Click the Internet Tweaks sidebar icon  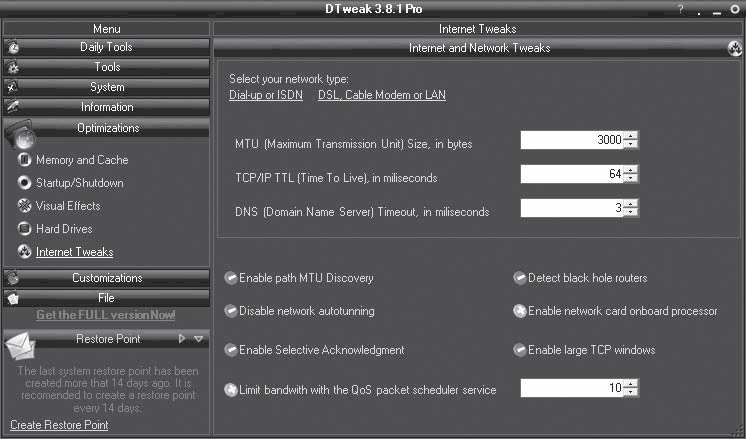24,252
